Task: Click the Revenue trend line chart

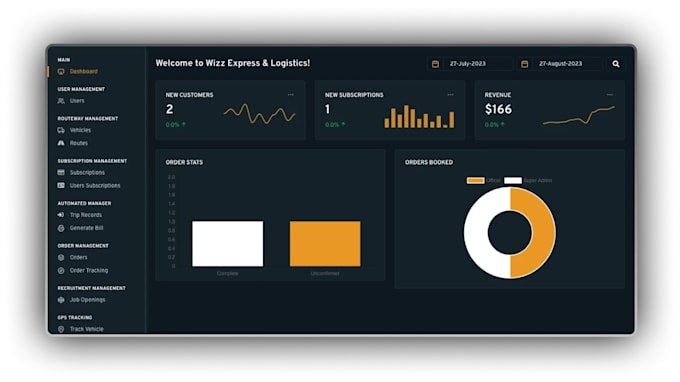Action: point(579,115)
